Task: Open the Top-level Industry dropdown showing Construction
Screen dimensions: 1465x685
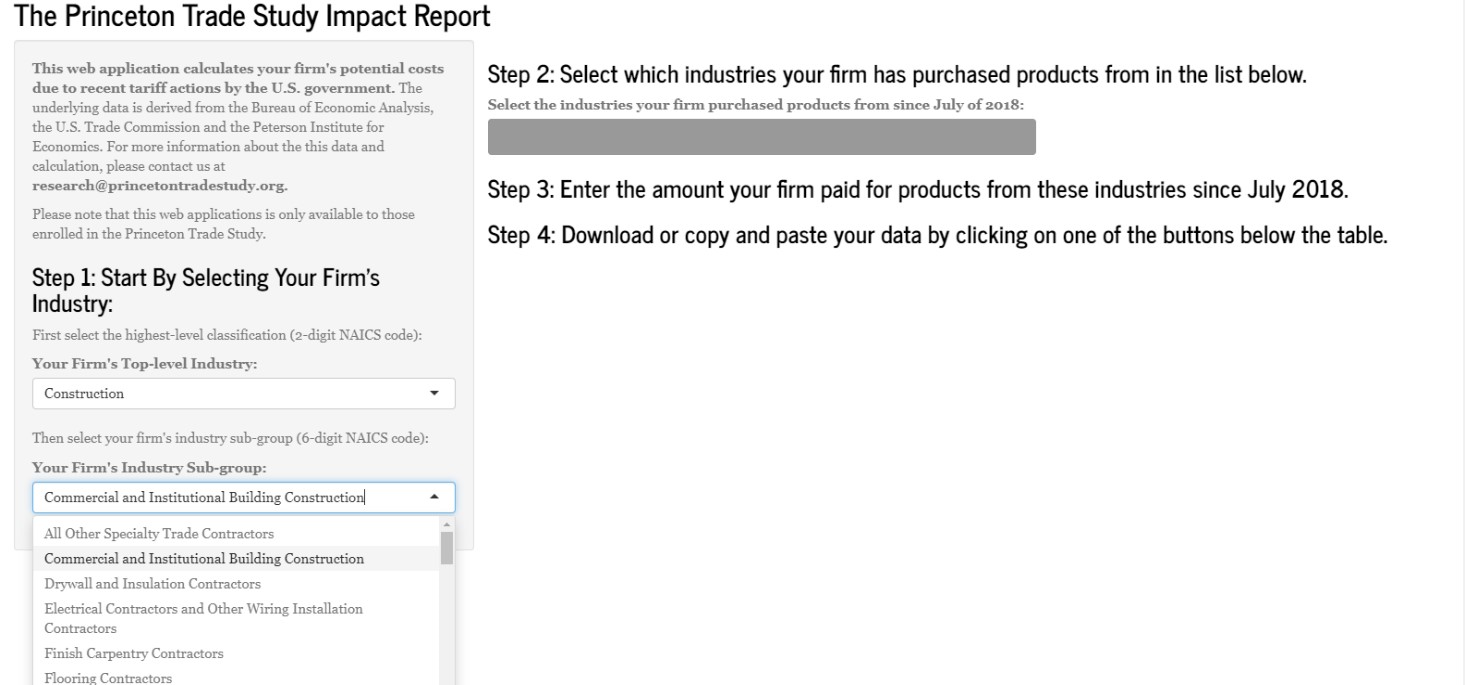Action: [243, 393]
